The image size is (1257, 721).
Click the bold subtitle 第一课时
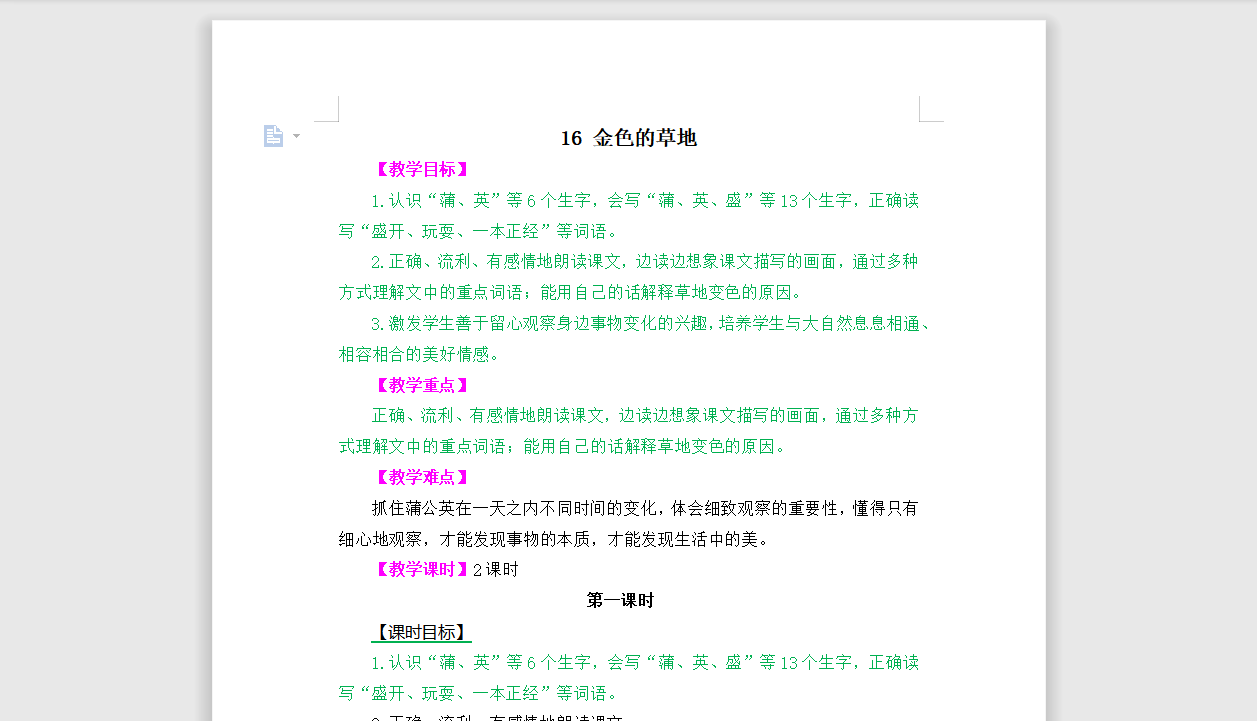click(620, 600)
